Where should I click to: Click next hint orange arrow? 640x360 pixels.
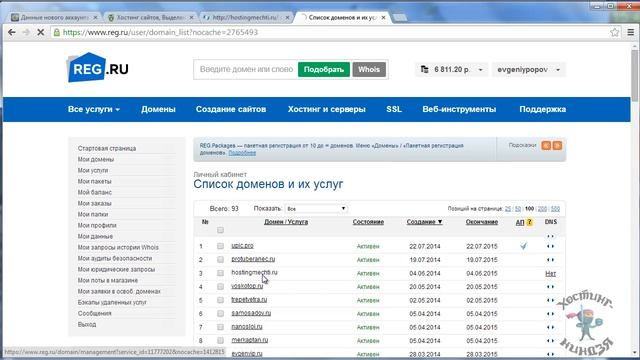[557, 146]
